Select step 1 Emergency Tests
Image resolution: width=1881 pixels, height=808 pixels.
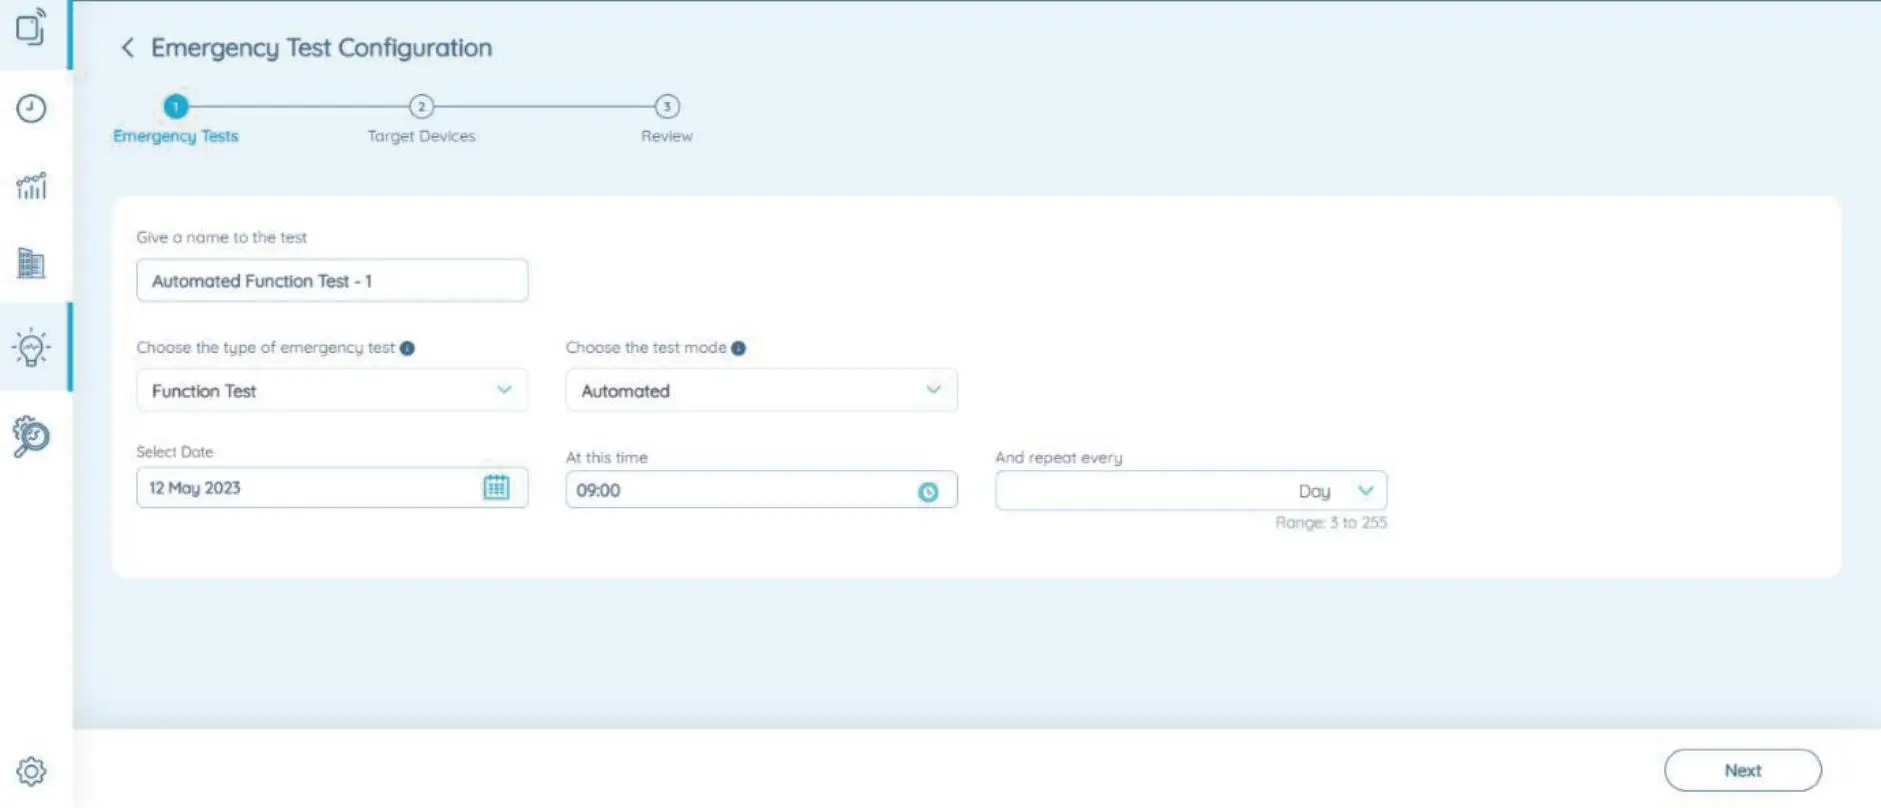coord(176,107)
